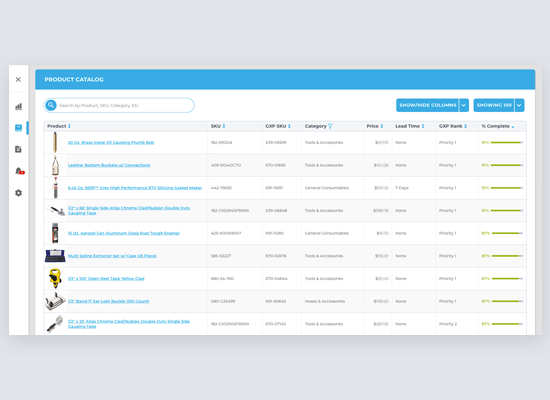
Task: Open the Multi Spline Extractor Set link
Action: click(112, 256)
